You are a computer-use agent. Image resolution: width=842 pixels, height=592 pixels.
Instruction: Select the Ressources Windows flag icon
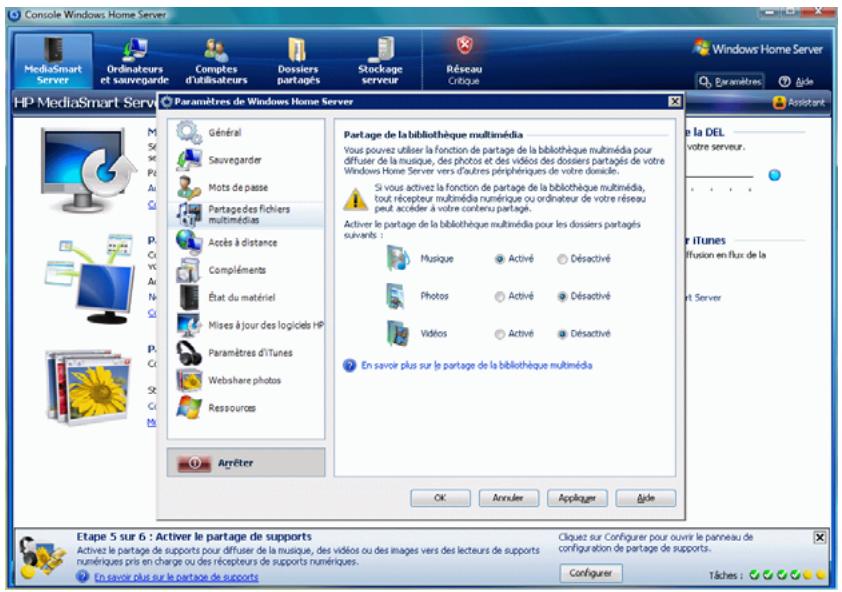(189, 408)
